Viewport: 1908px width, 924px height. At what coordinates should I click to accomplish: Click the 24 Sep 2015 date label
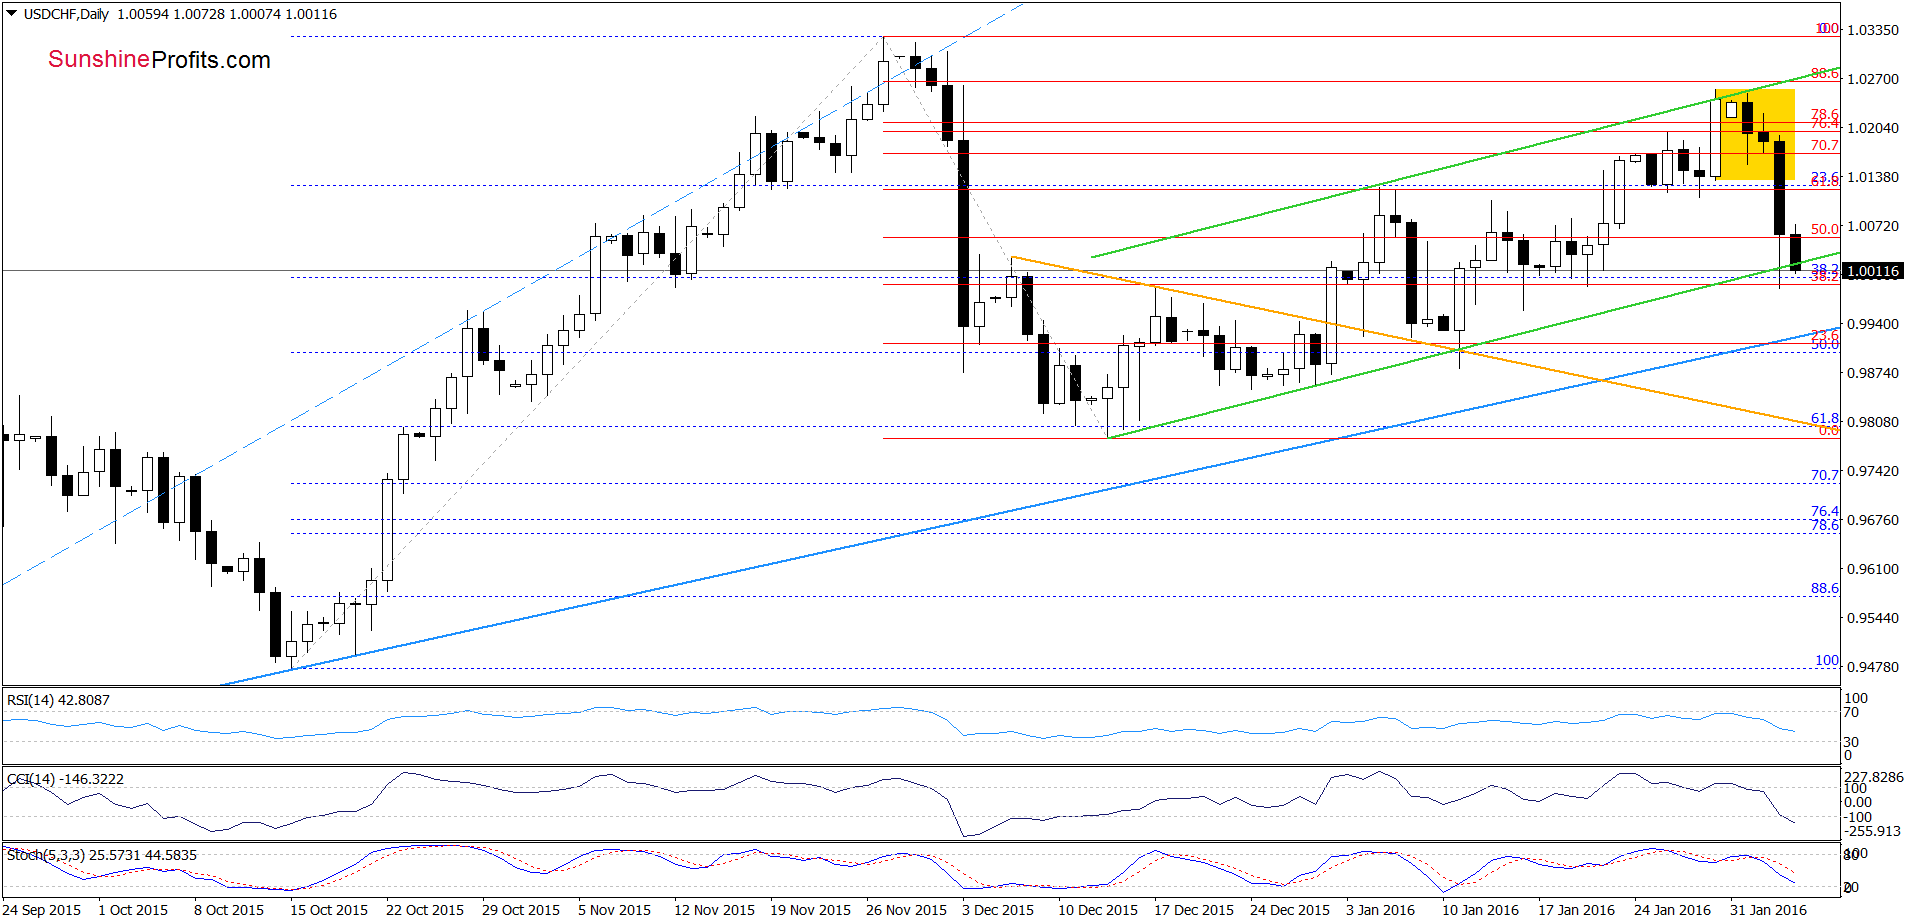click(x=42, y=910)
